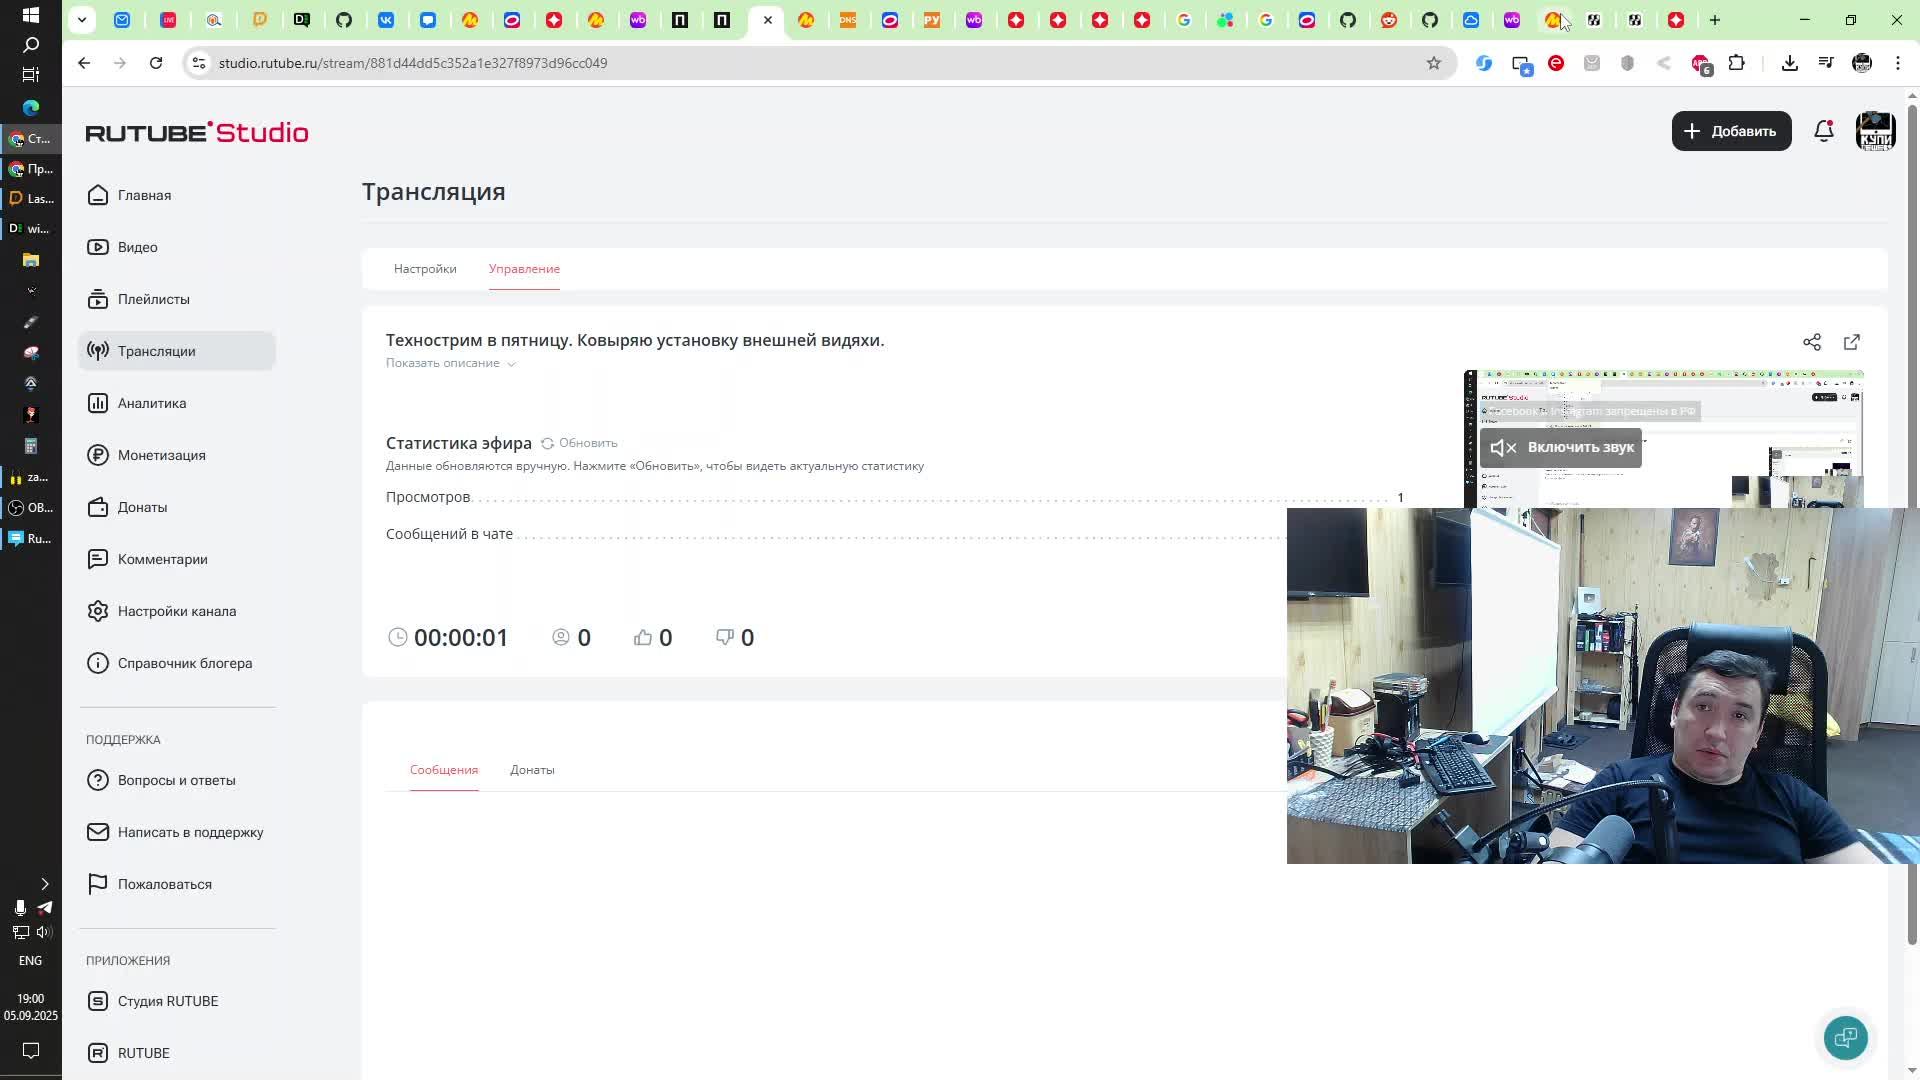Toggle the microphone icon in the taskbar

click(20, 908)
